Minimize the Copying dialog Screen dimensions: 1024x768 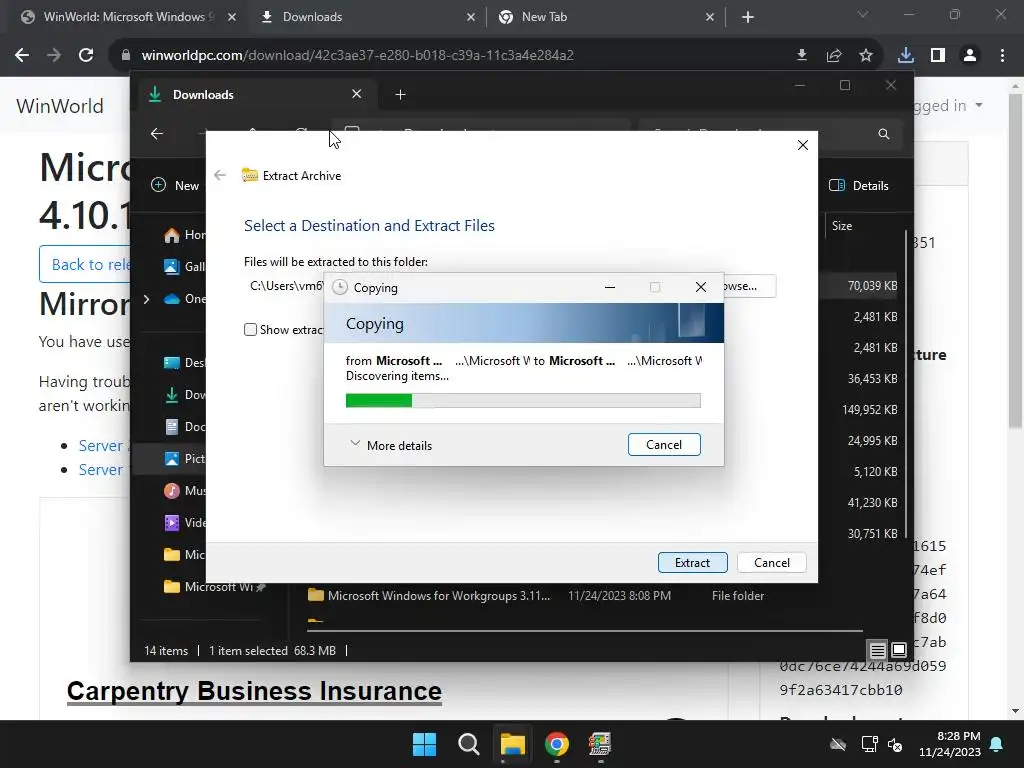pyautogui.click(x=610, y=287)
